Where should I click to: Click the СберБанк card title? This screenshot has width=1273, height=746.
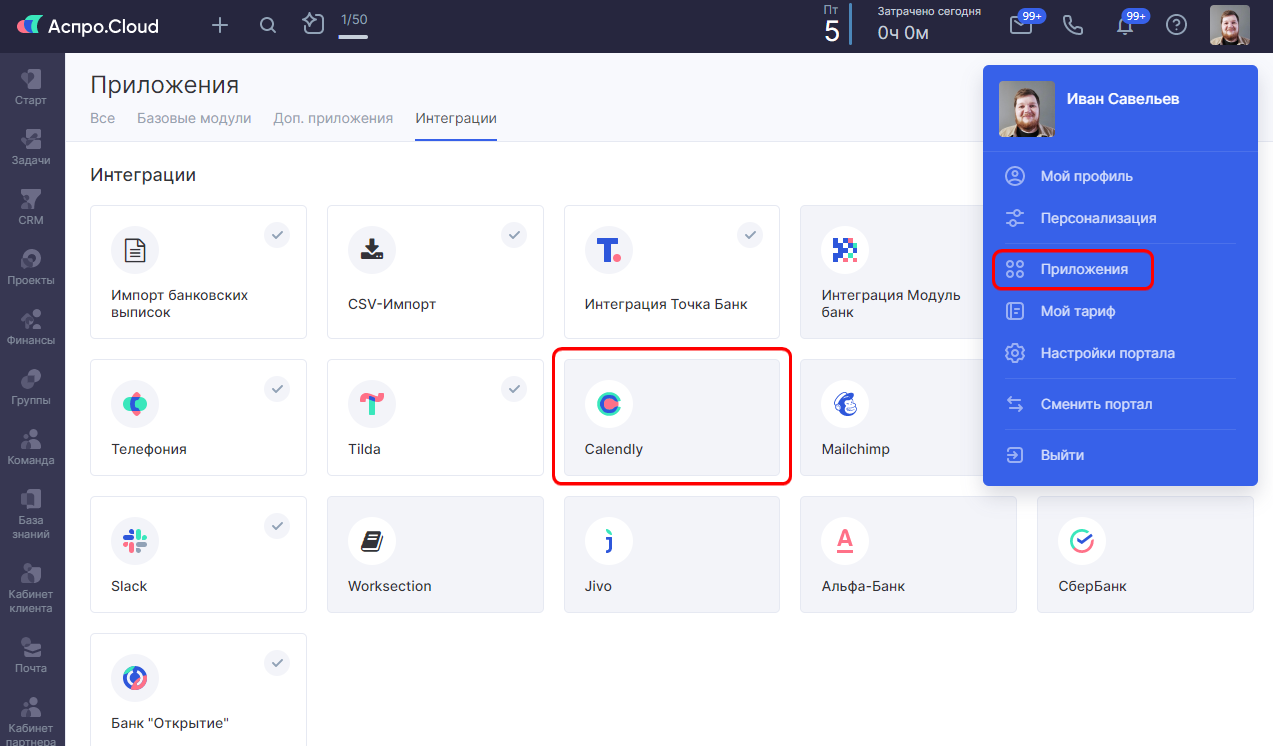tap(1092, 586)
